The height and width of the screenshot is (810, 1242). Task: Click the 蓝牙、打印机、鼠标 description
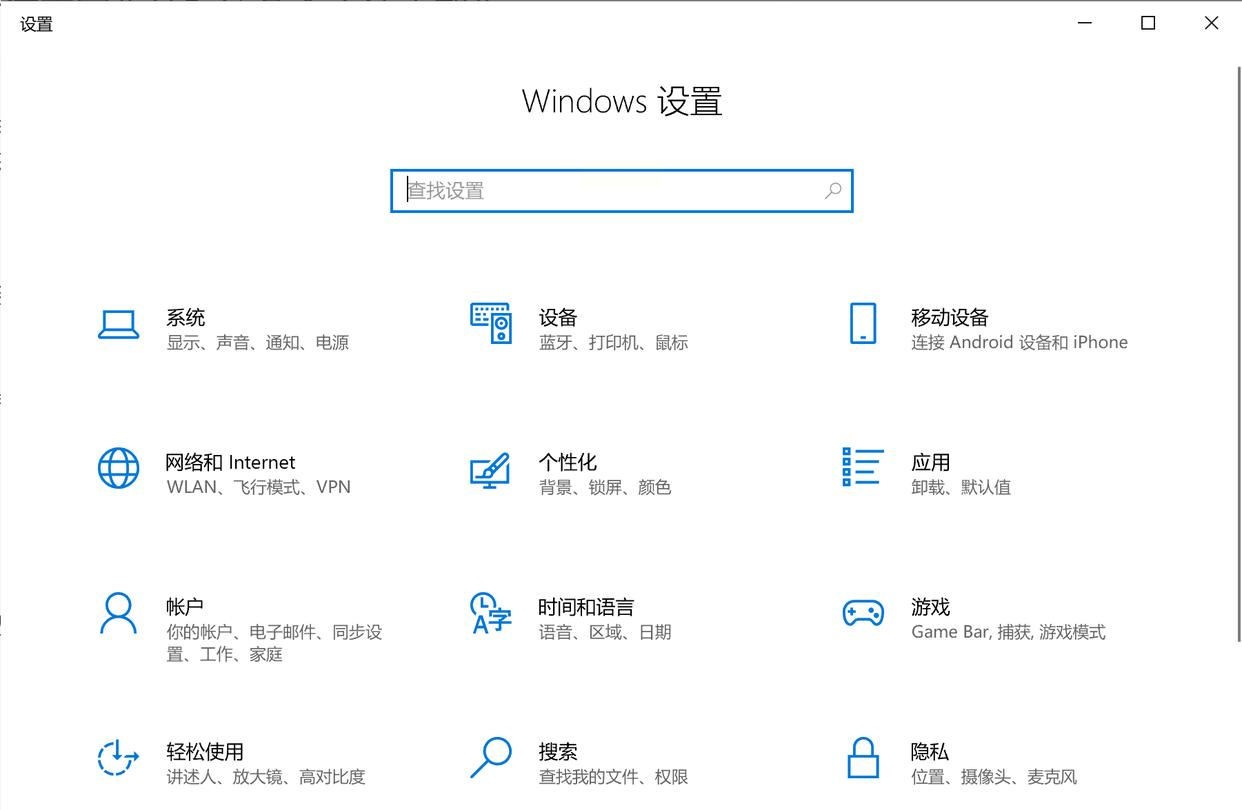pyautogui.click(x=613, y=343)
